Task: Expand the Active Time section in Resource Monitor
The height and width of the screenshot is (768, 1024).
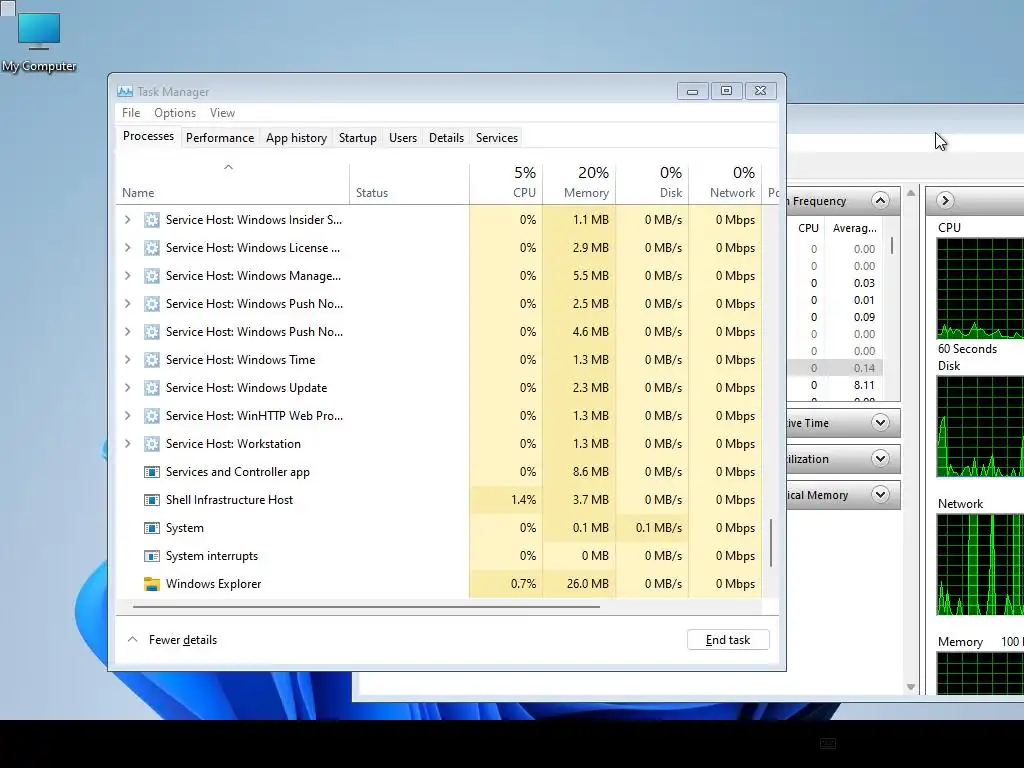Action: pyautogui.click(x=880, y=423)
